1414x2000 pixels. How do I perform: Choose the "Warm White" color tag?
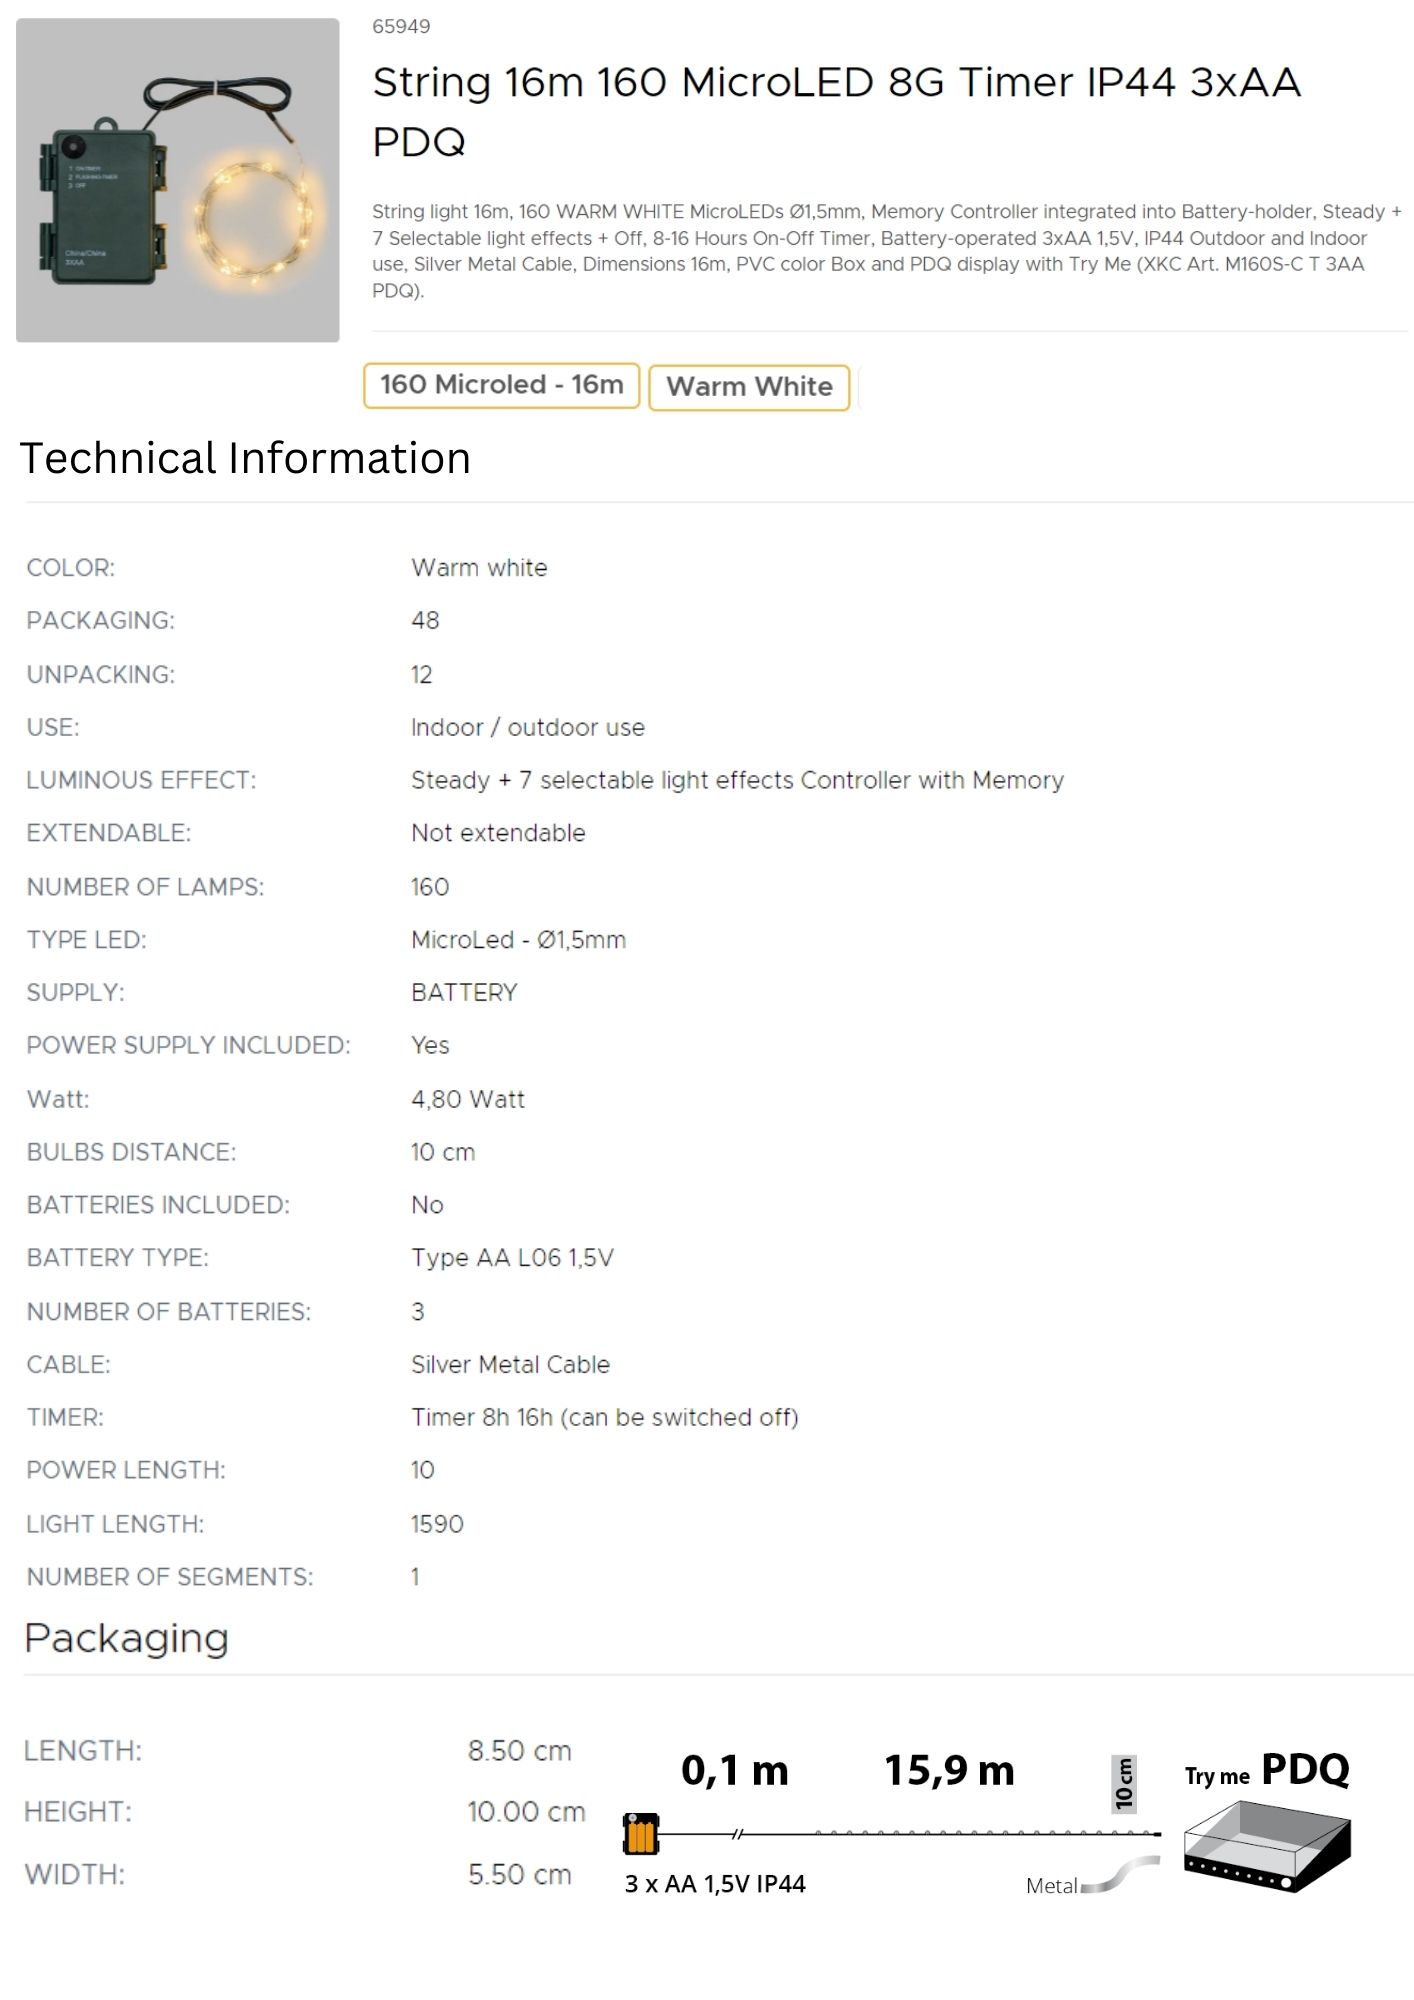point(749,387)
